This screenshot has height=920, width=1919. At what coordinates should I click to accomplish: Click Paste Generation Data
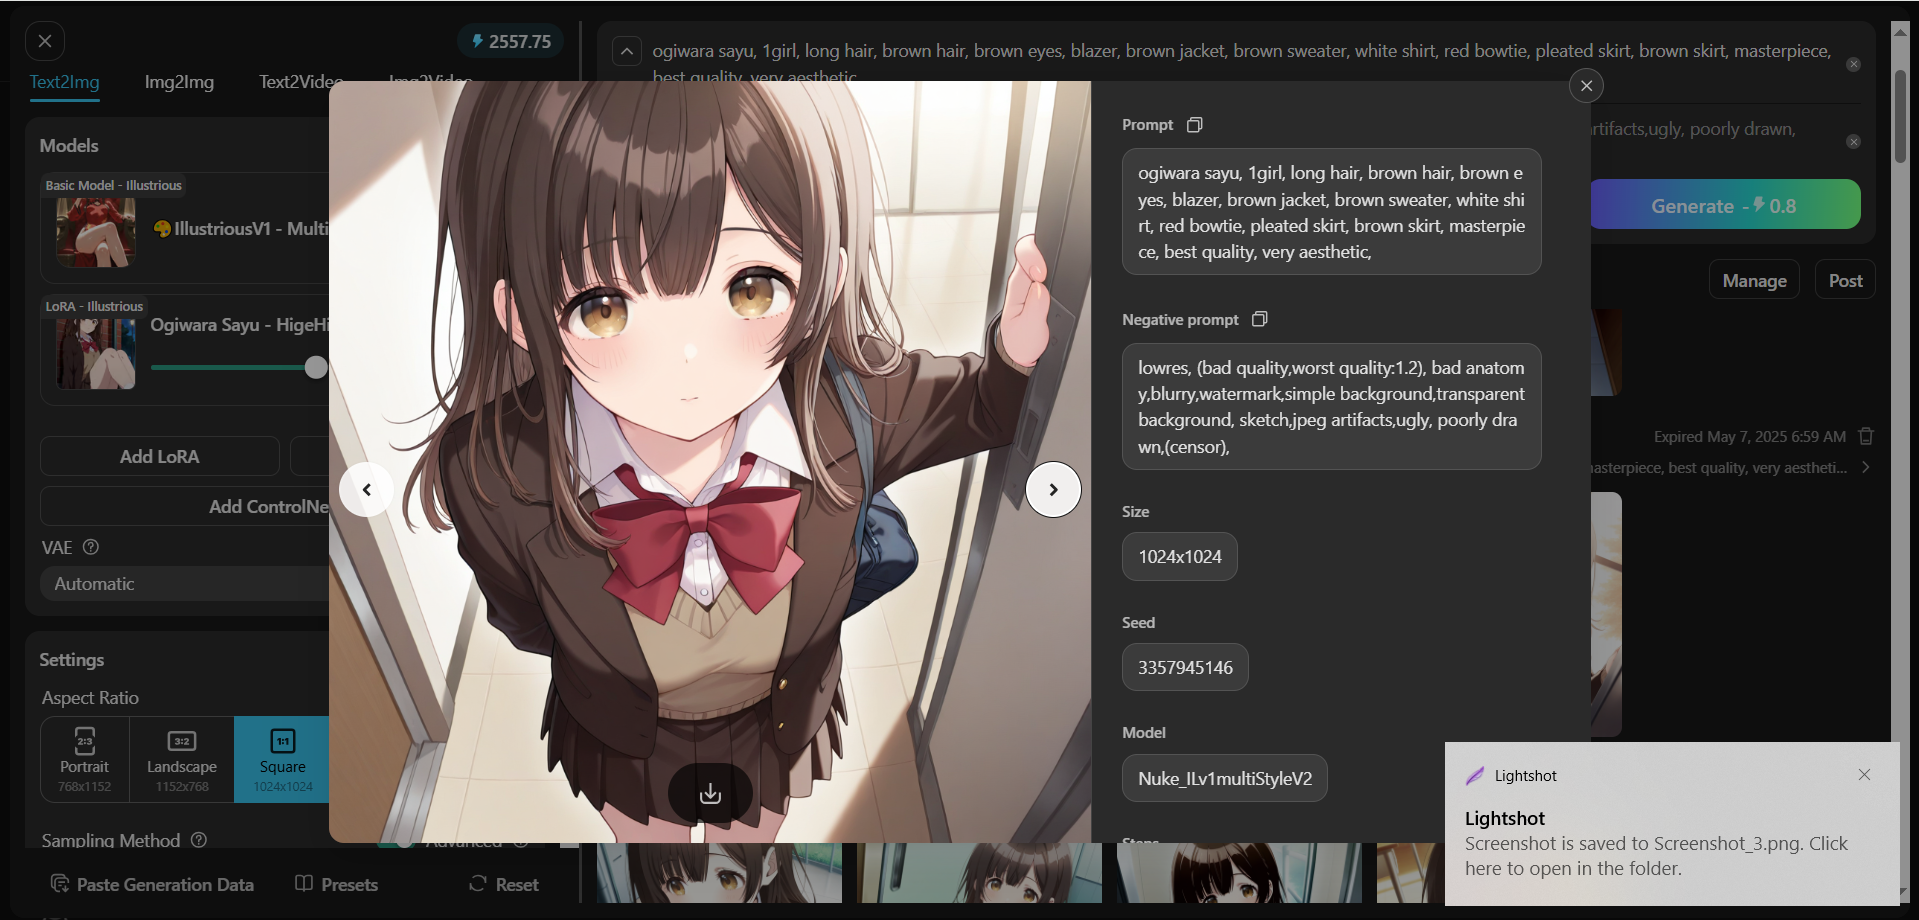click(152, 884)
